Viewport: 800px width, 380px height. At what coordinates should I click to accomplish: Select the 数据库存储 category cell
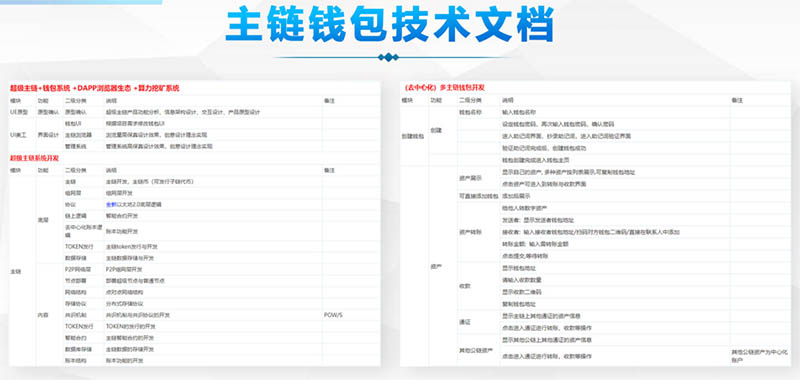(78, 349)
